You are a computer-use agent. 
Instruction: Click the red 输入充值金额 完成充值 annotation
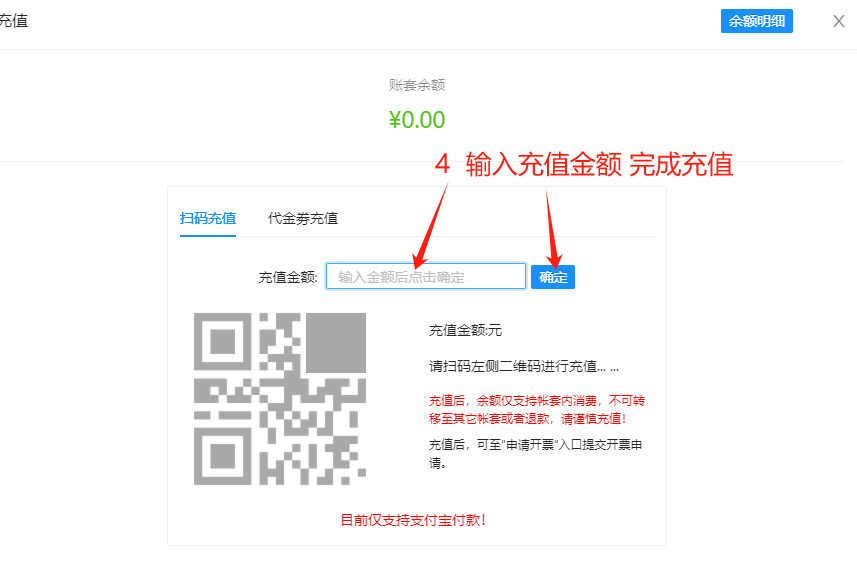click(584, 165)
